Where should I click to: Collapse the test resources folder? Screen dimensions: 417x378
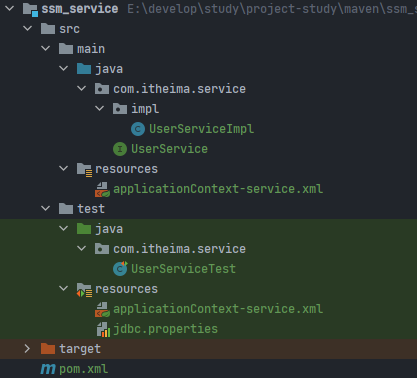pyautogui.click(x=63, y=288)
